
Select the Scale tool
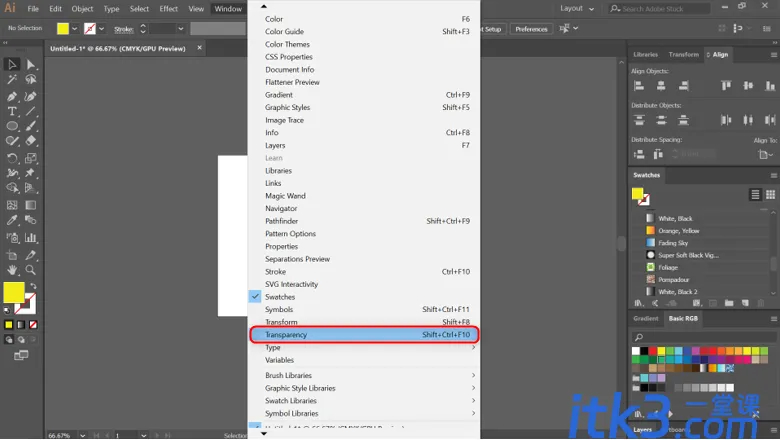(x=31, y=159)
